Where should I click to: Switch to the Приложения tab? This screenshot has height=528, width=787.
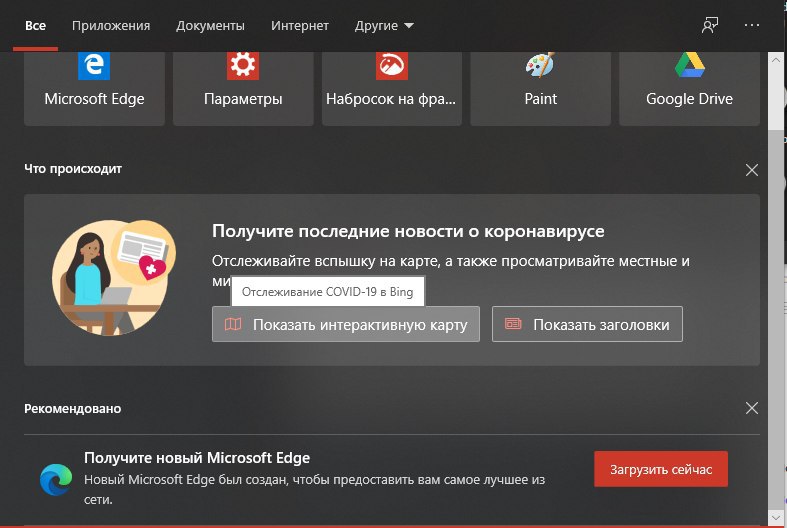[111, 26]
